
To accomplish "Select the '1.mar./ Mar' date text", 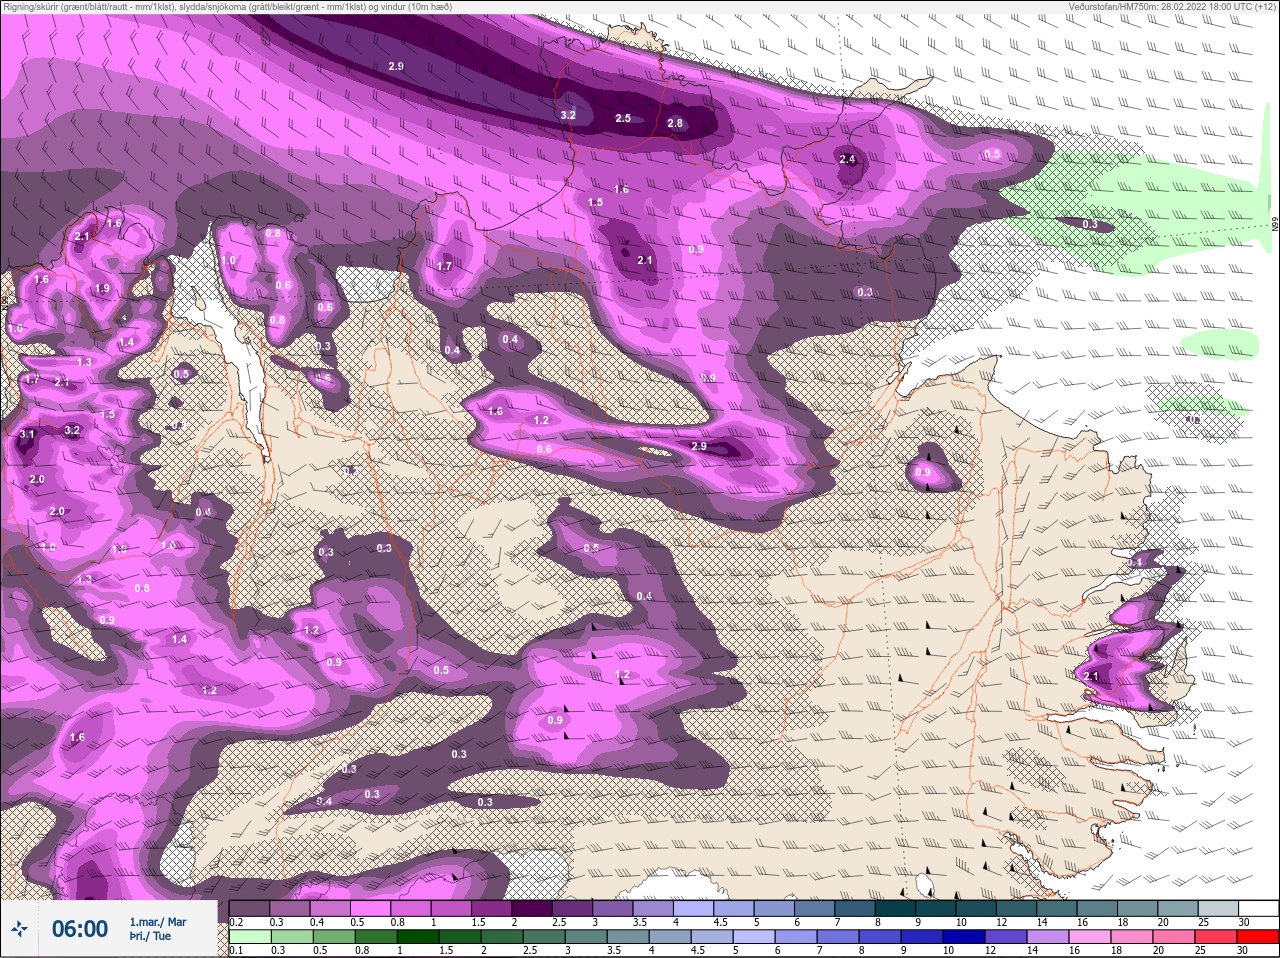I will [x=157, y=922].
